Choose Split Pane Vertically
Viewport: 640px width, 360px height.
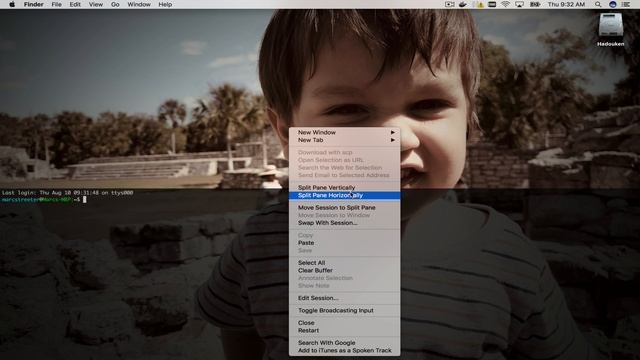click(x=344, y=187)
